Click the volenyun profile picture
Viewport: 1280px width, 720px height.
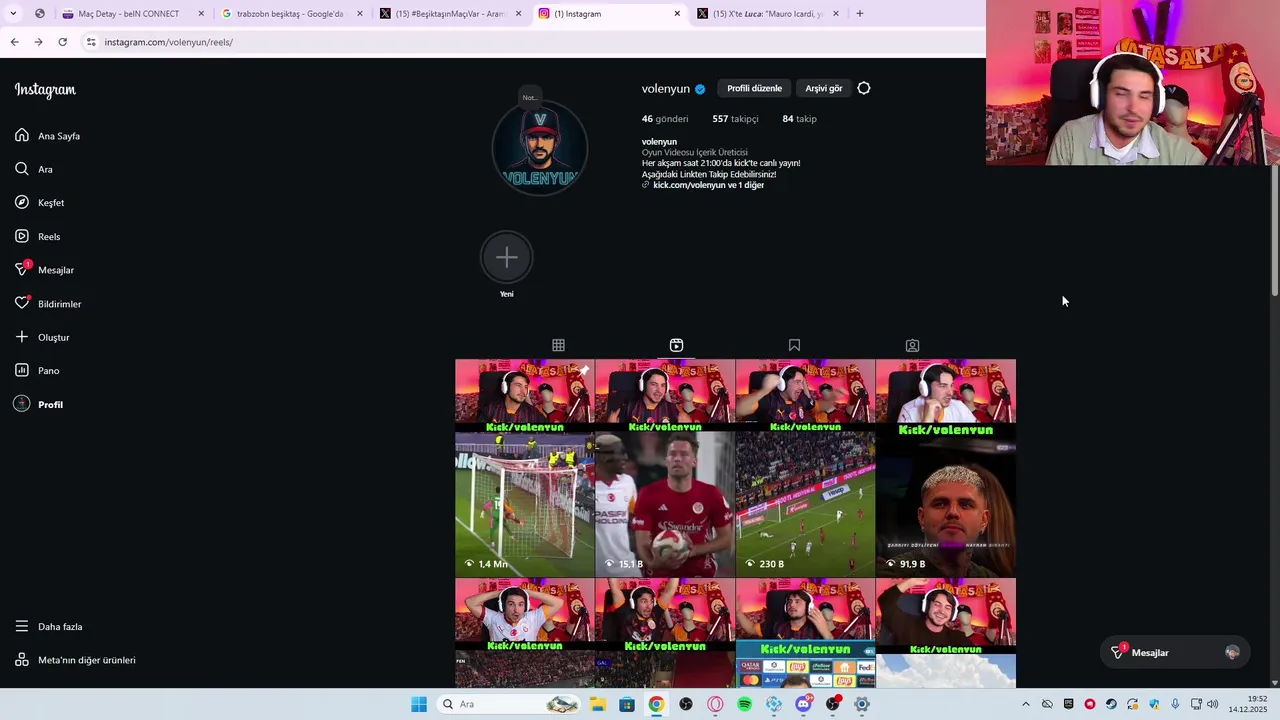click(x=540, y=148)
